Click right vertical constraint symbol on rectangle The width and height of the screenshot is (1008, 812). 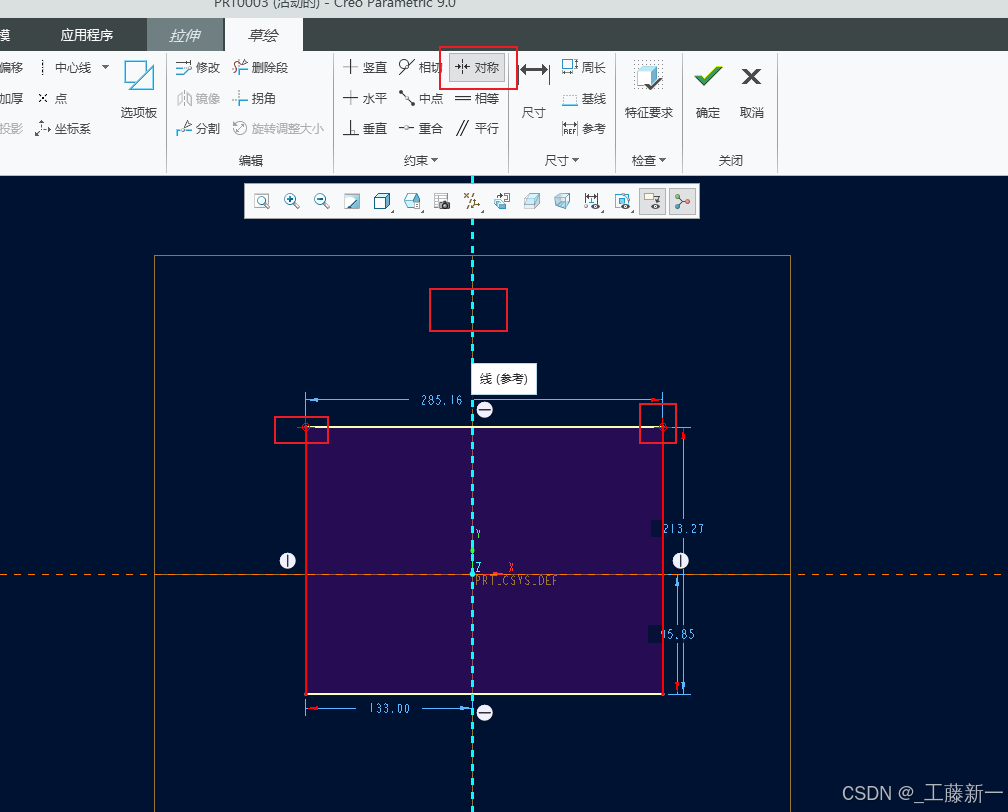[681, 561]
